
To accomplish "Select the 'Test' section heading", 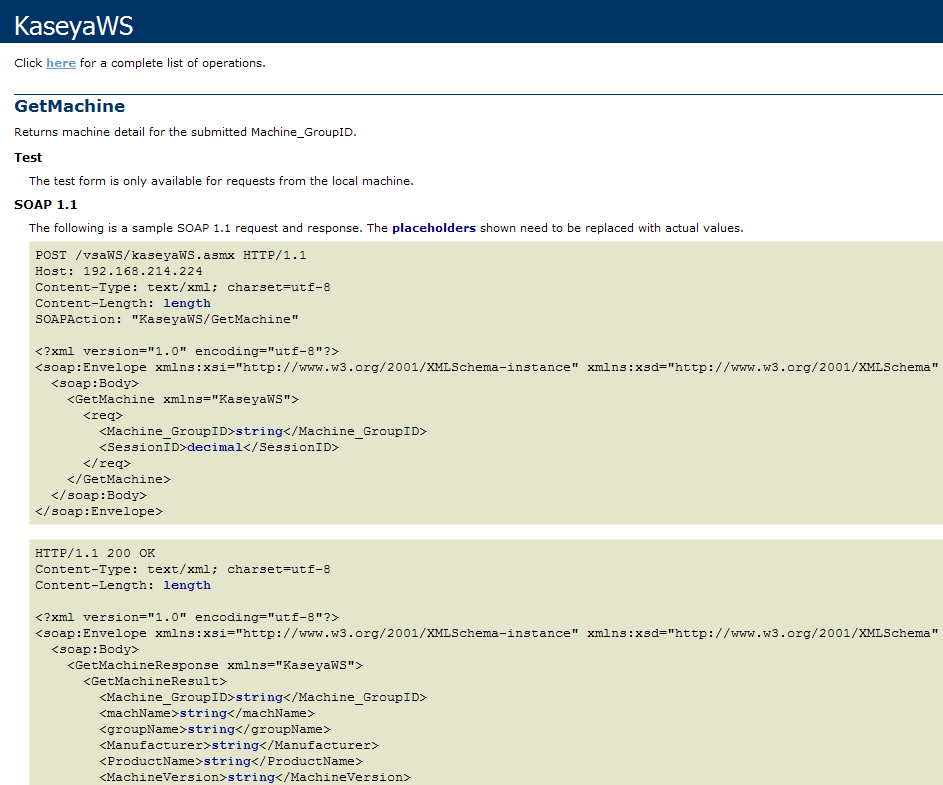I will click(28, 158).
